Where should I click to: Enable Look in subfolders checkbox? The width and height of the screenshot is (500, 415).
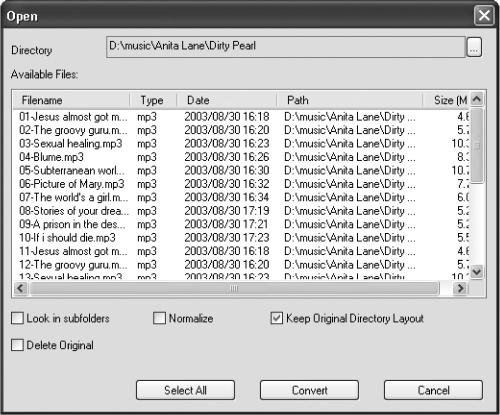coord(17,318)
